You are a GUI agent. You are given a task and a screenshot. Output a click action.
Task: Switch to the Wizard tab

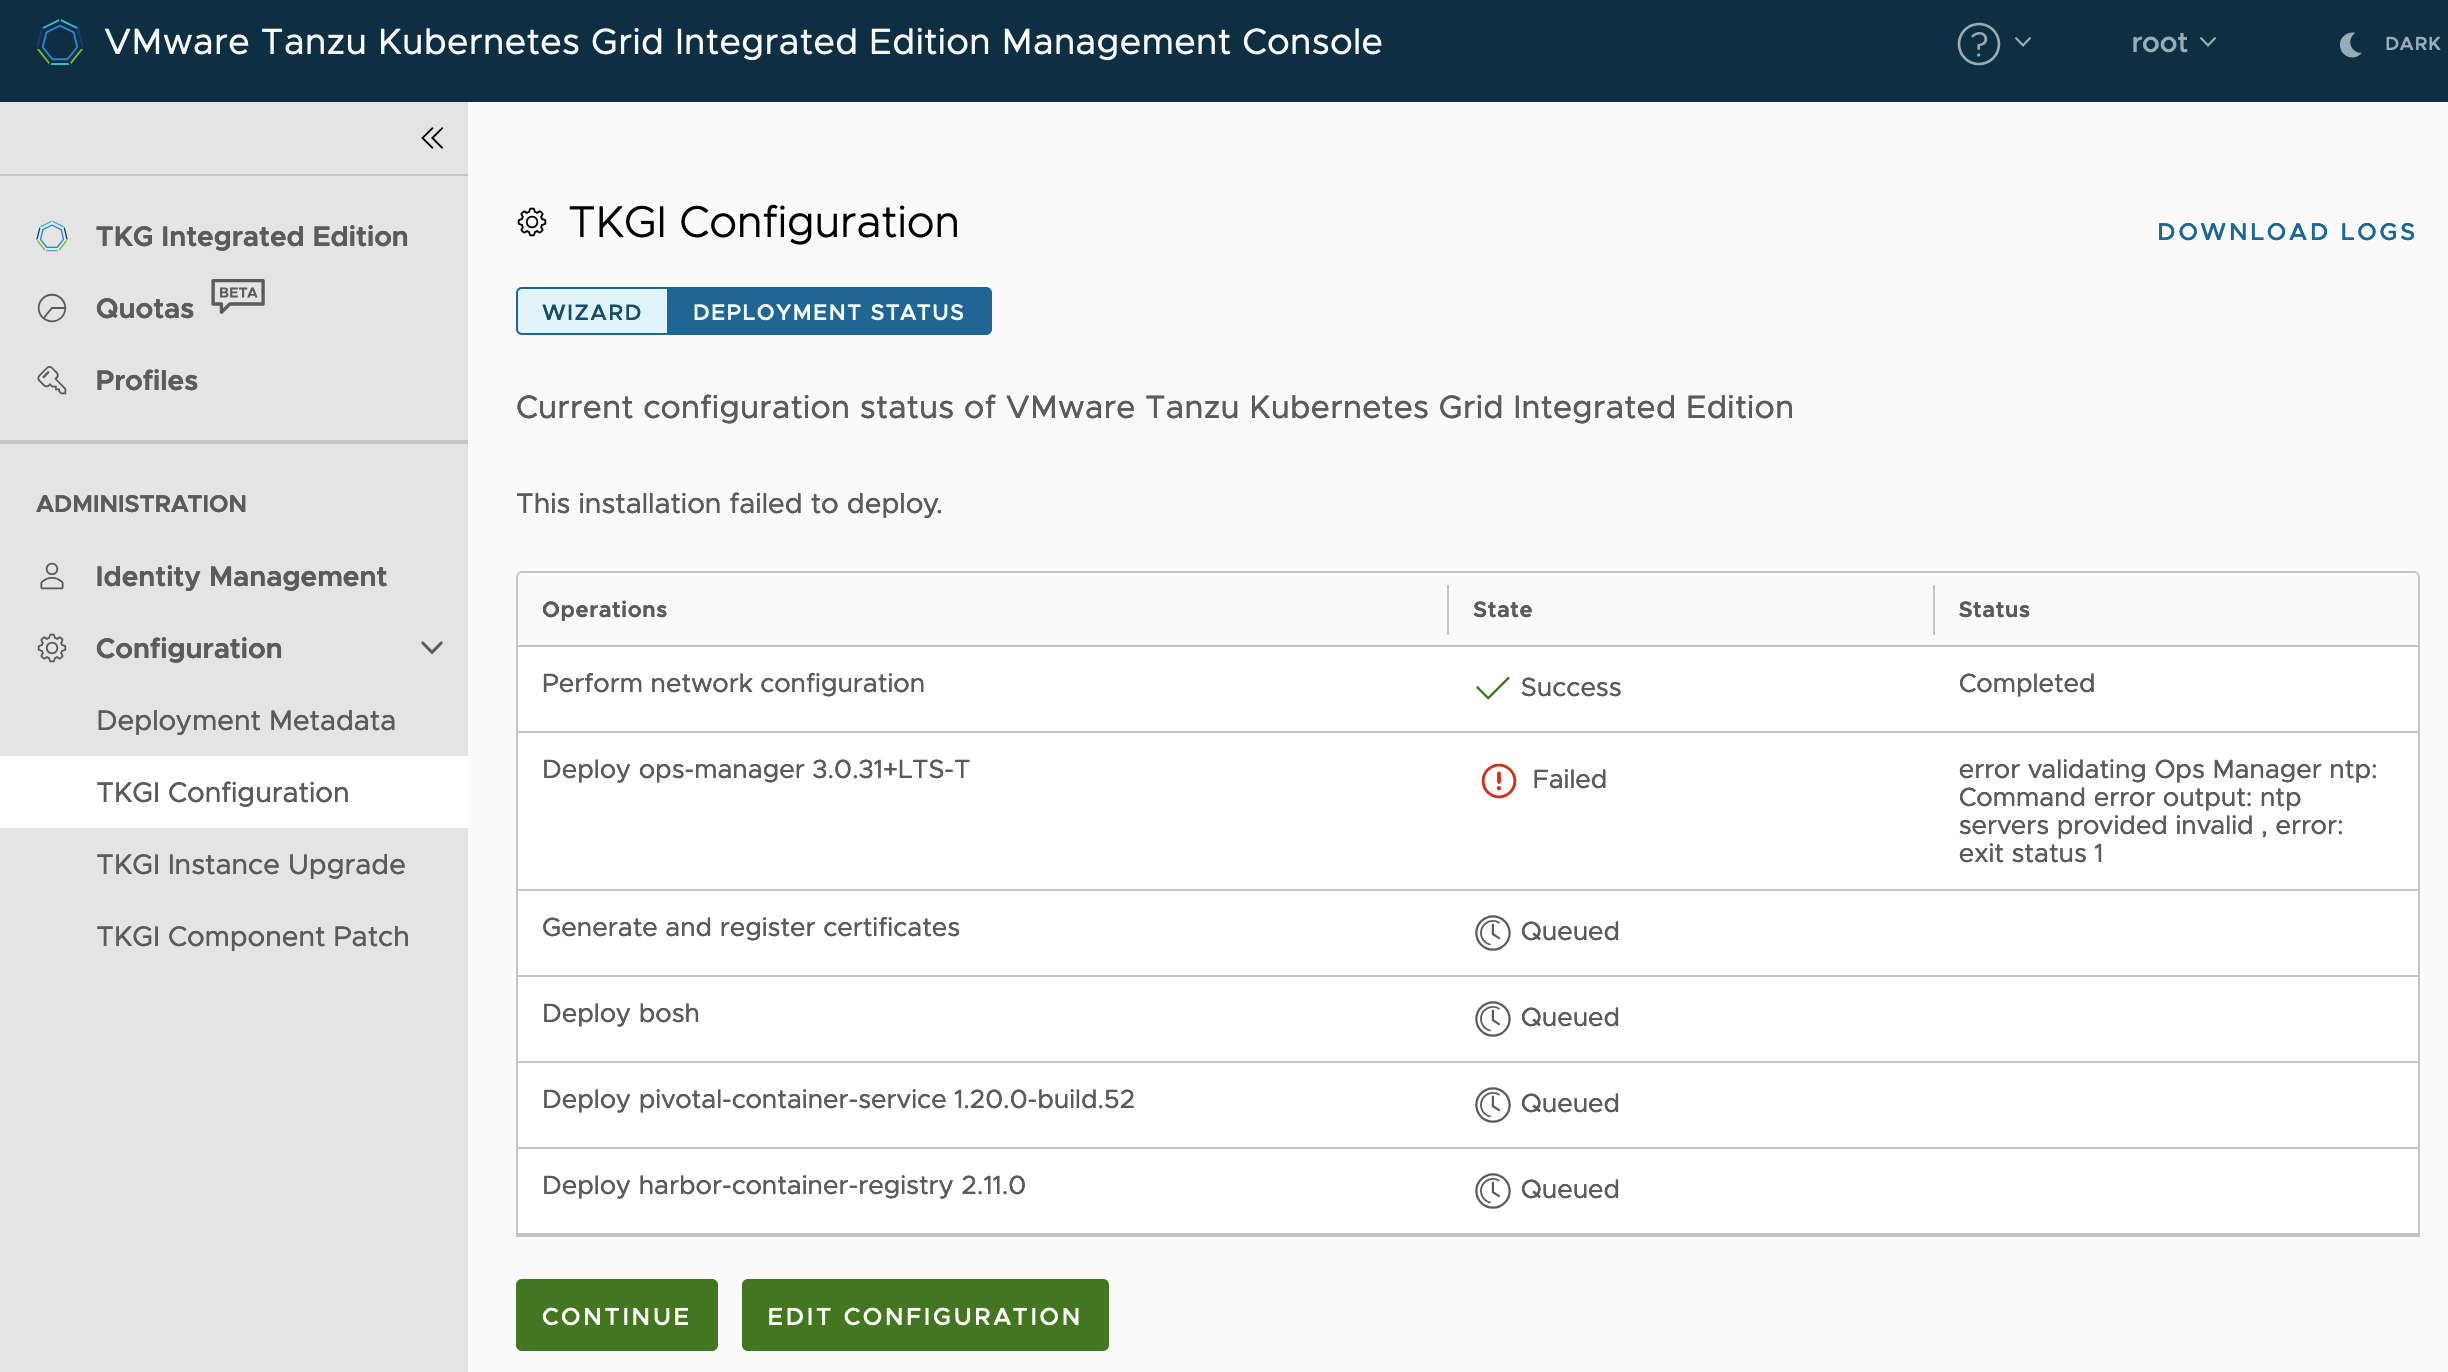592,312
